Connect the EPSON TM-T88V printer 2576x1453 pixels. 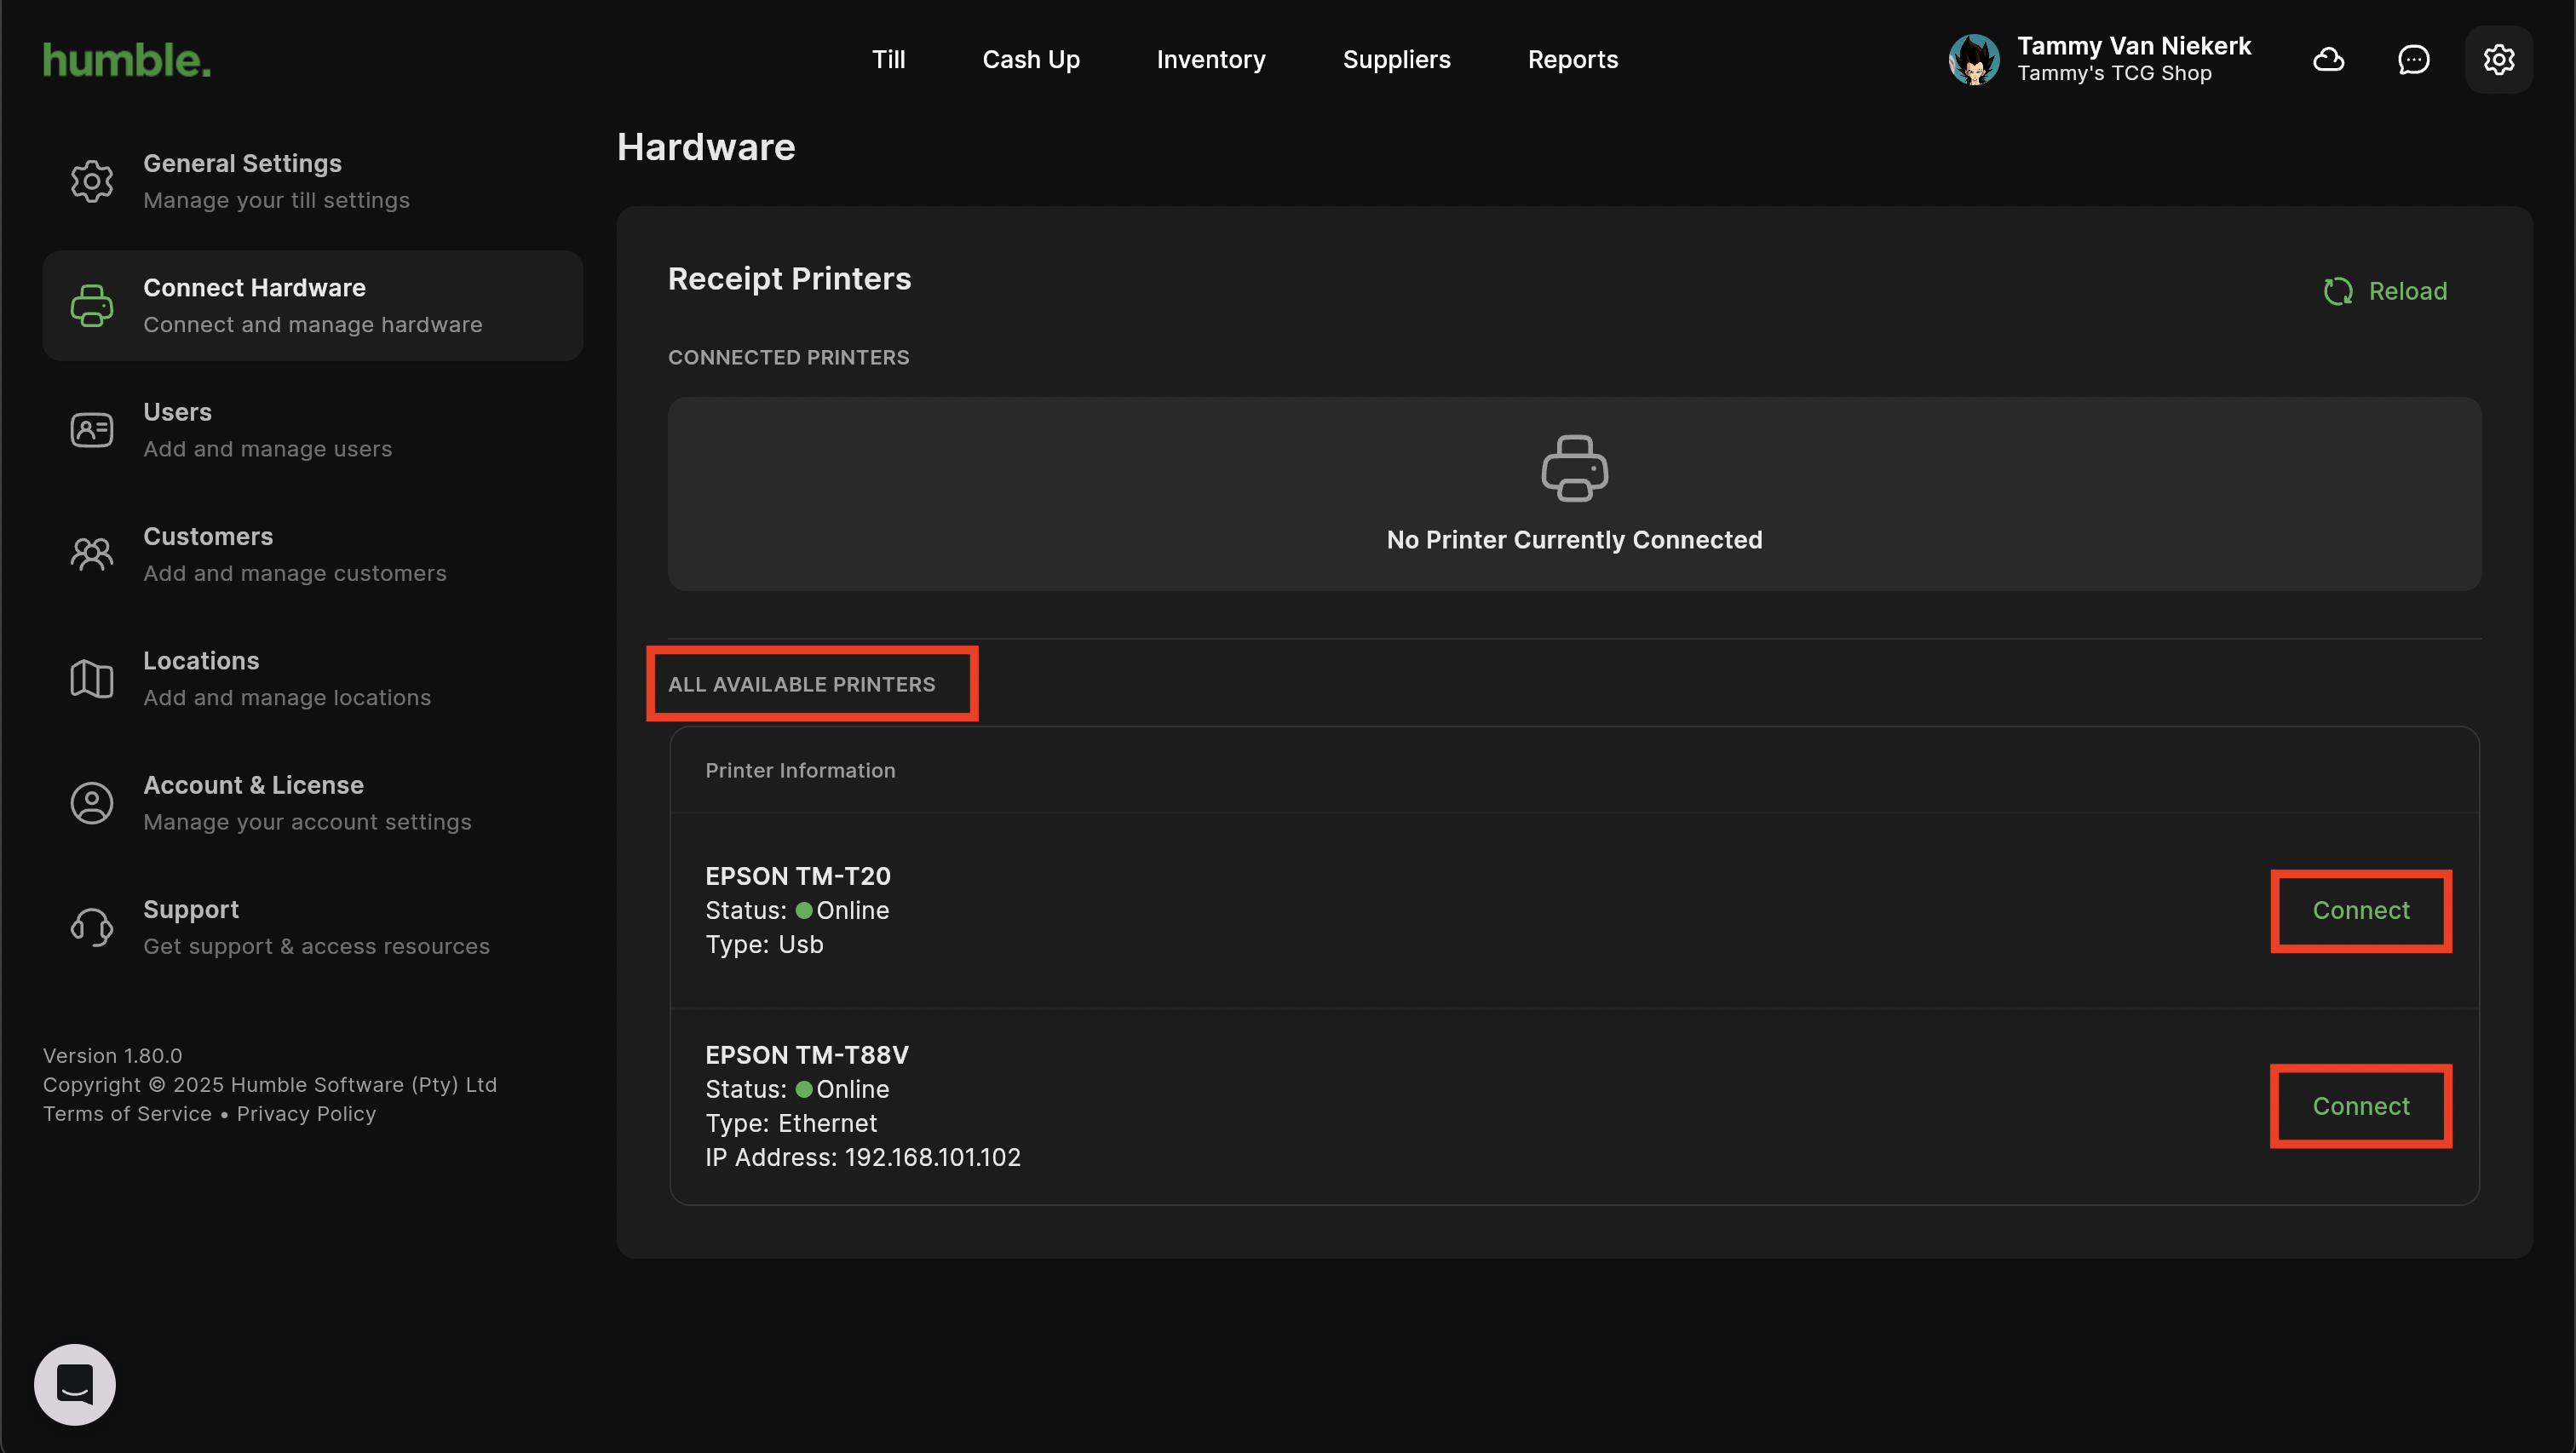(x=2360, y=1106)
